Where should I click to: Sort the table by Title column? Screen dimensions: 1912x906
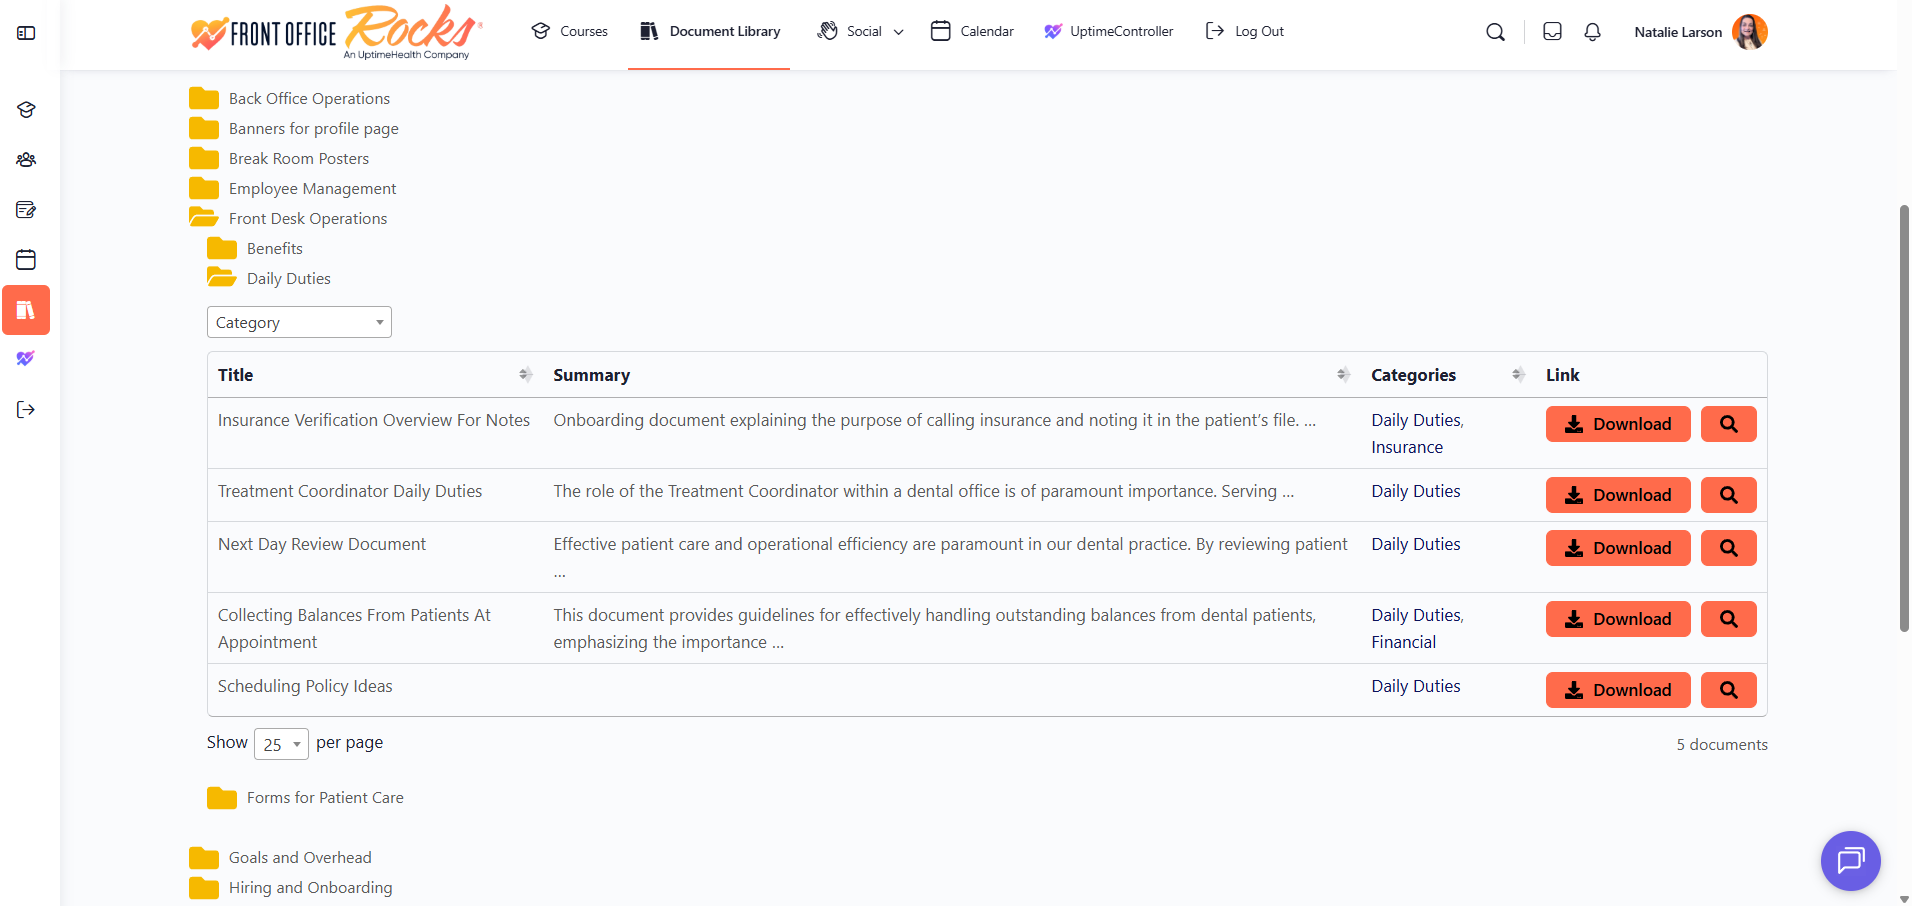[x=525, y=375]
